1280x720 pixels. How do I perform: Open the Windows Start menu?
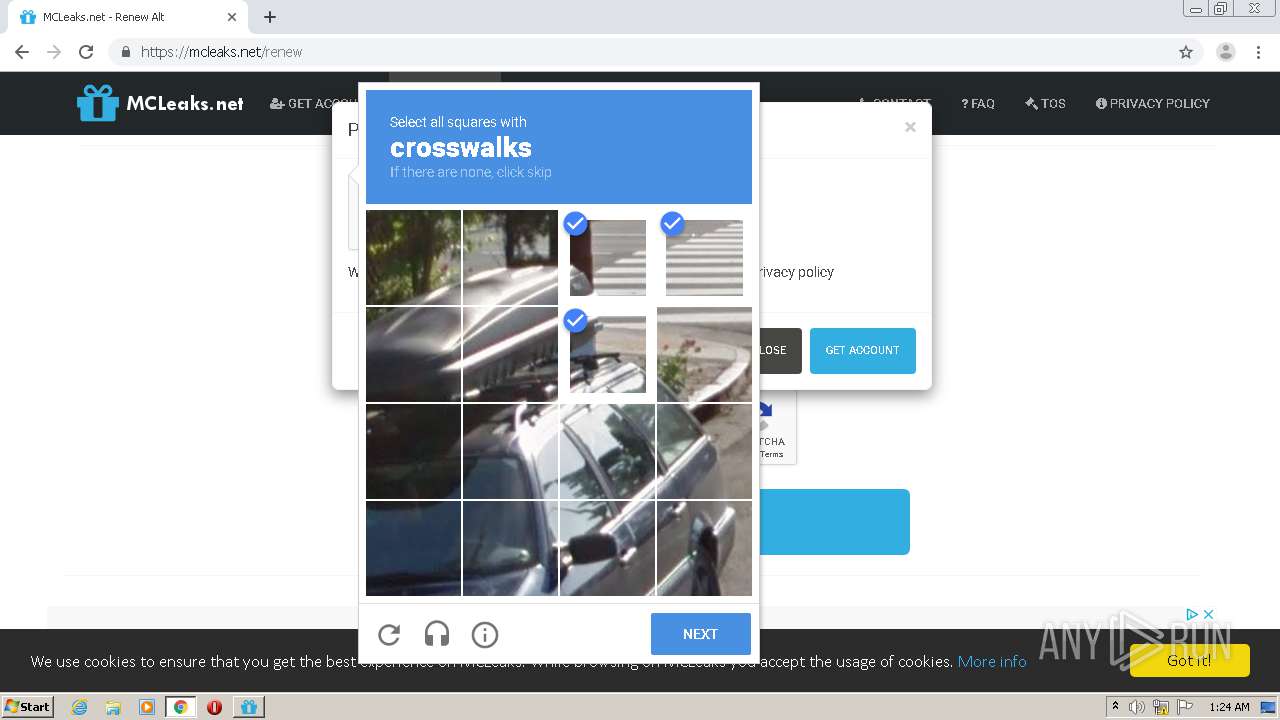point(28,706)
